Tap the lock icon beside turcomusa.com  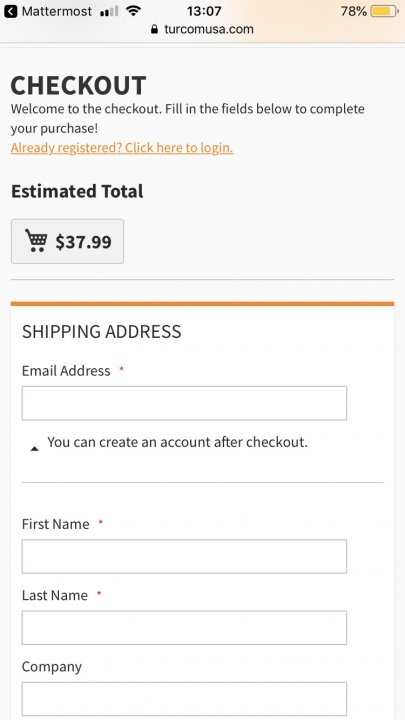pos(154,29)
